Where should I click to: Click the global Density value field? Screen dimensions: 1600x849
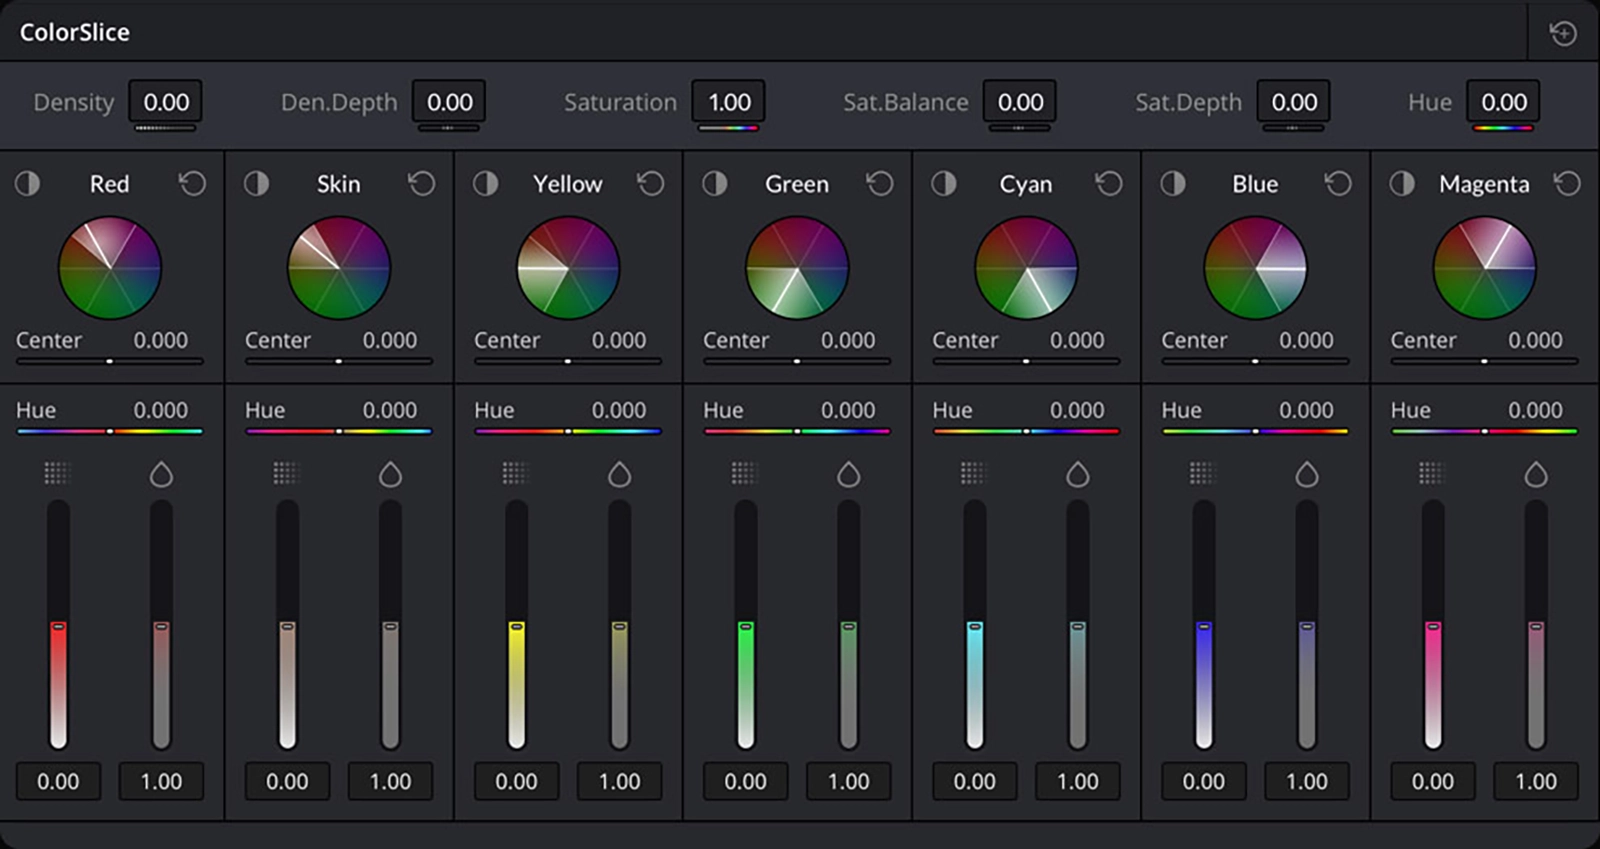click(166, 102)
